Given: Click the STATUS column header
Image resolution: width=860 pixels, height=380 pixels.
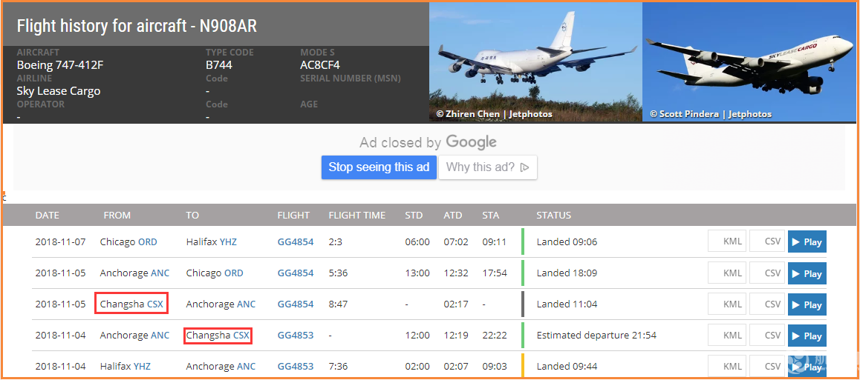Looking at the screenshot, I should point(553,215).
